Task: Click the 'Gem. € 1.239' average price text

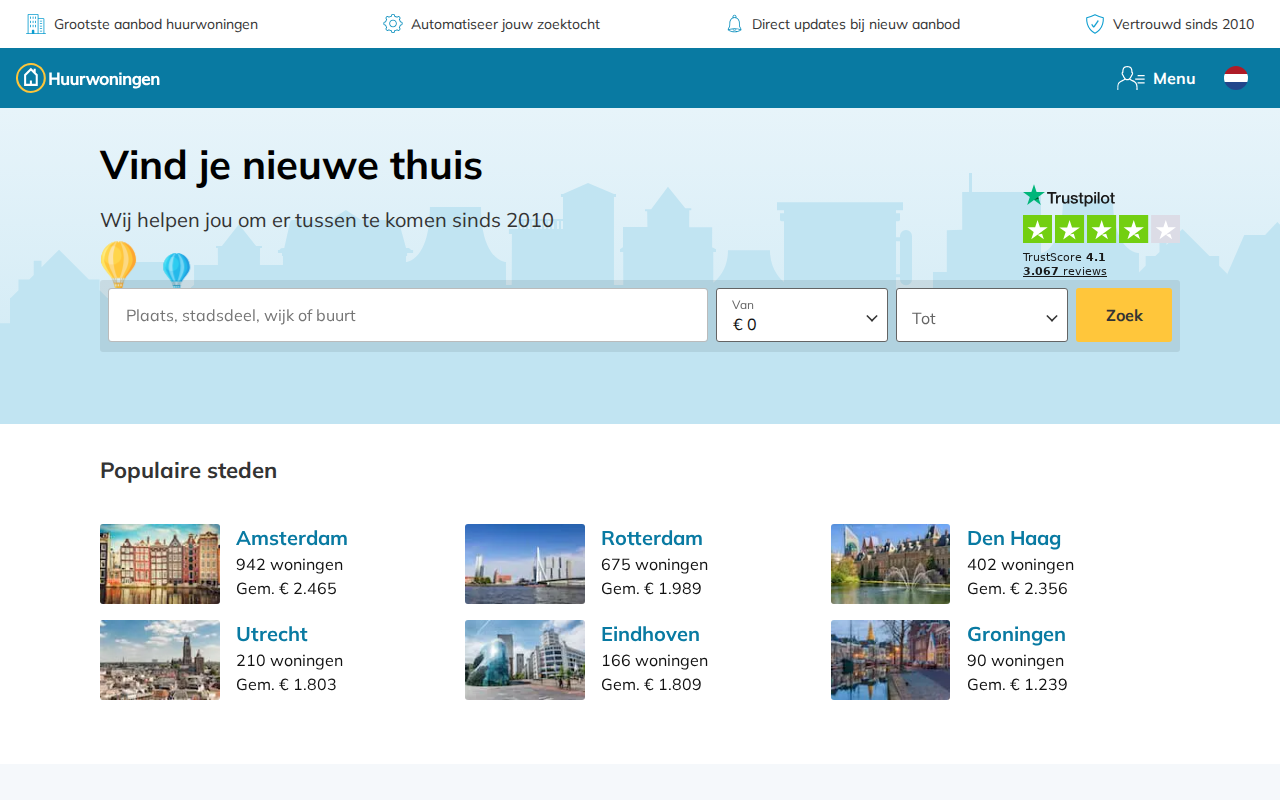Action: pos(1017,684)
